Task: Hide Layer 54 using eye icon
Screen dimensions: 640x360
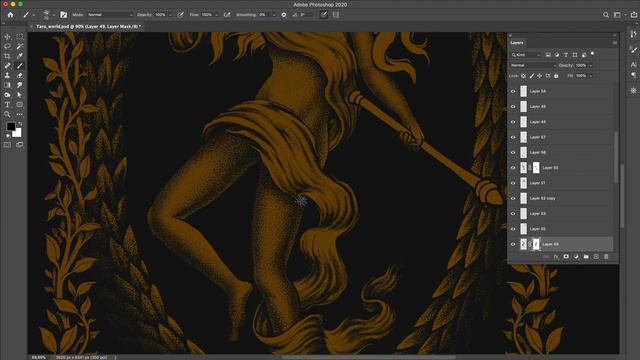Action: pos(513,91)
